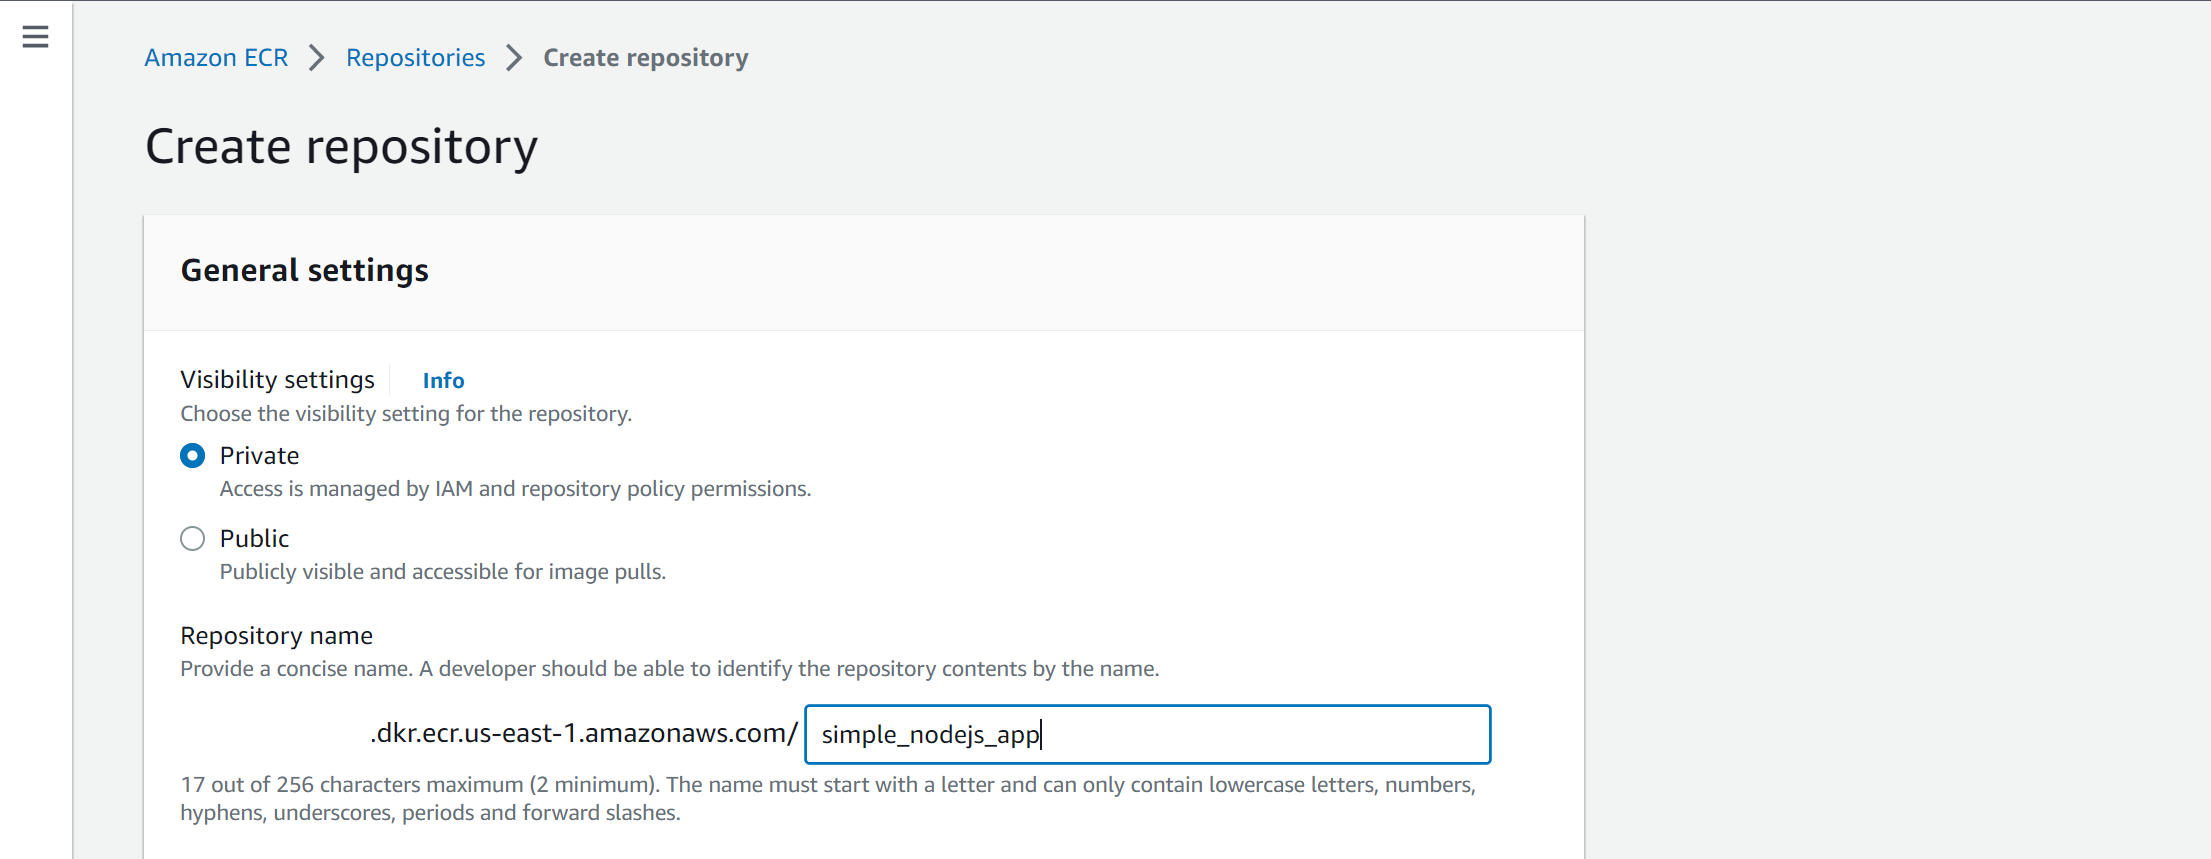Click the dkr.ecr.us-east-1.amazonaws.com registry prefix
Viewport: 2211px width, 859px height.
pyautogui.click(x=583, y=734)
